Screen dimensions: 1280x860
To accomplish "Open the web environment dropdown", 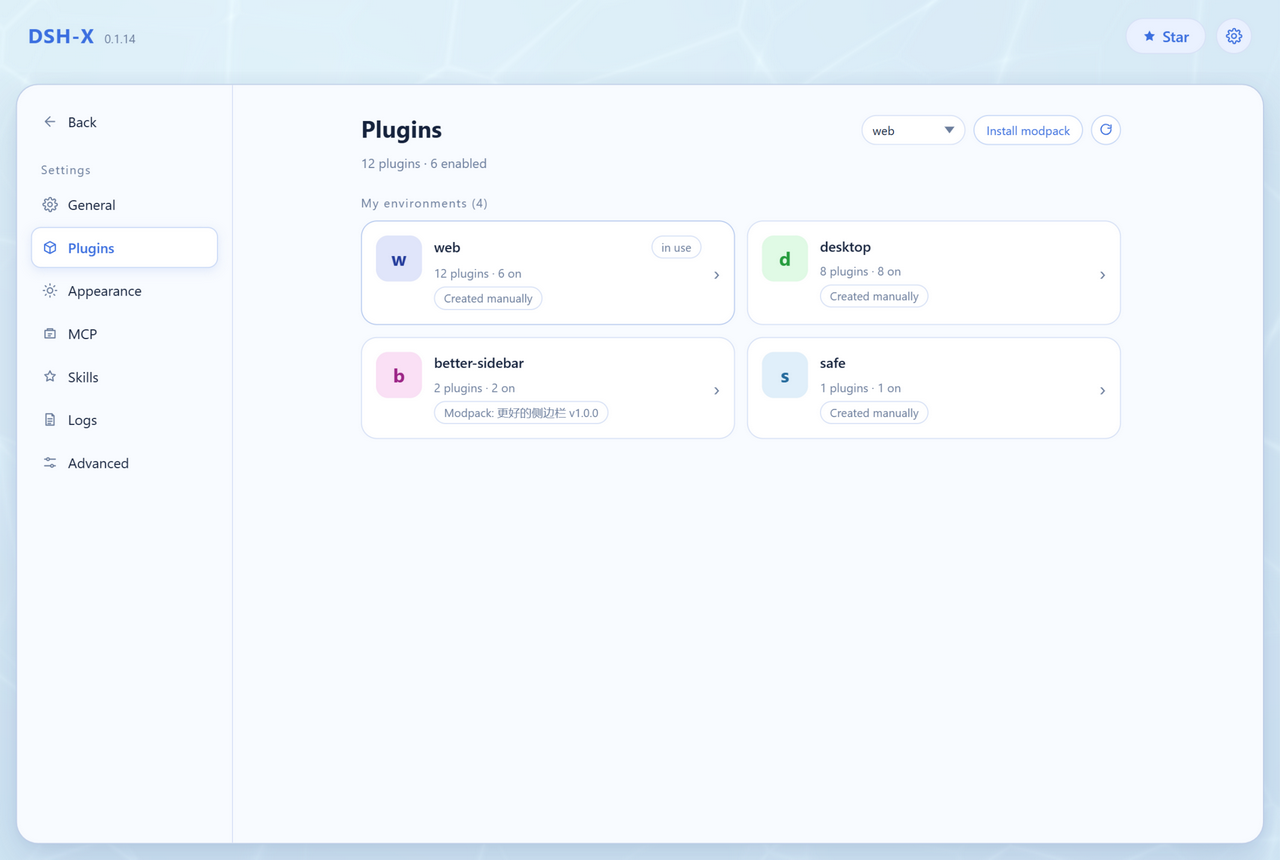I will [913, 130].
